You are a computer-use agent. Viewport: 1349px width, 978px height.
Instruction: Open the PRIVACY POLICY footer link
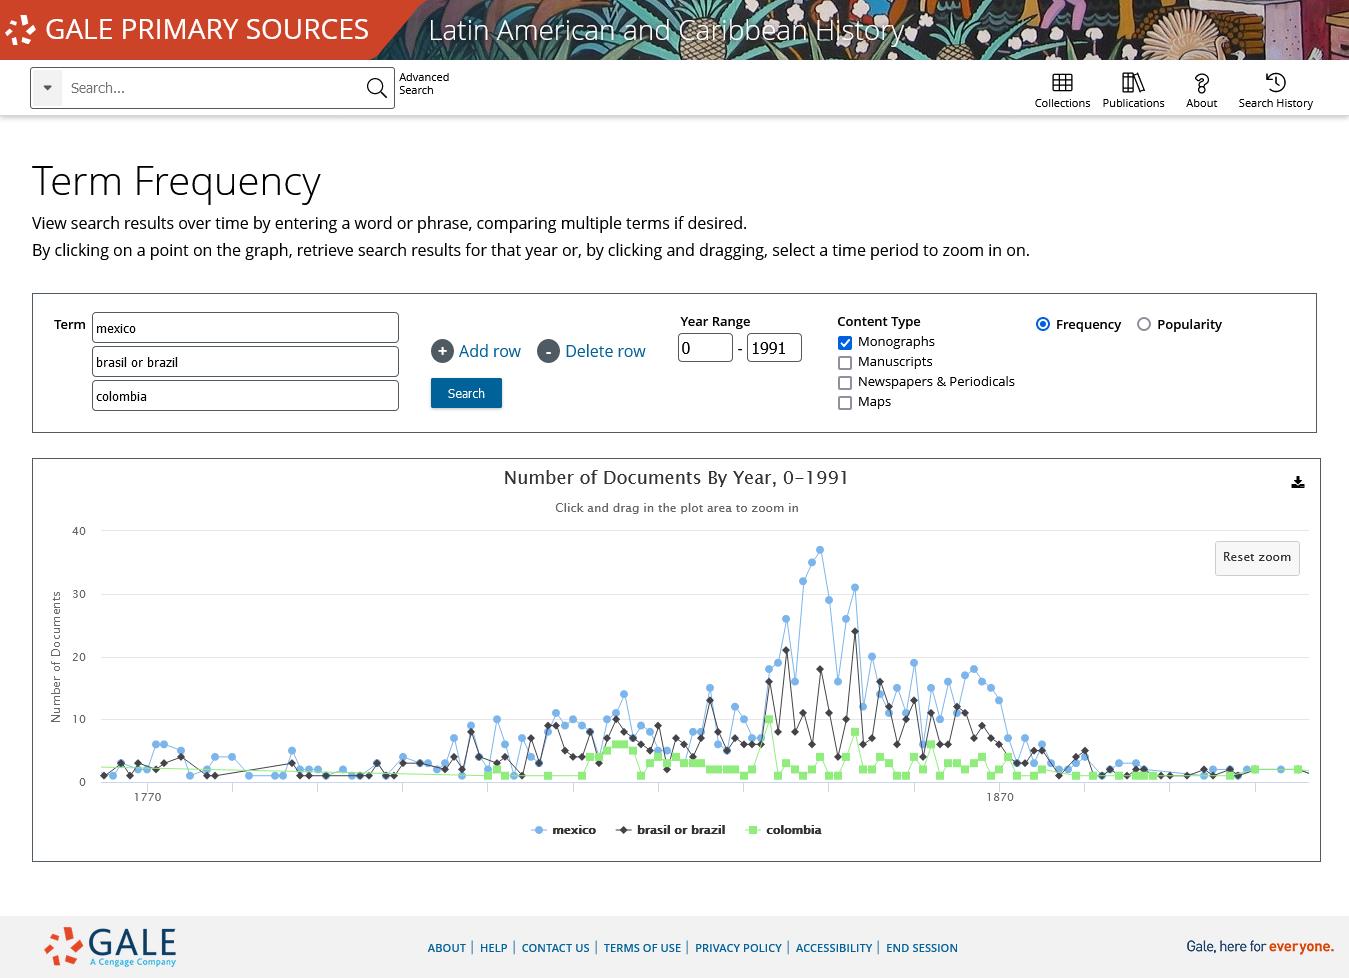(x=738, y=948)
